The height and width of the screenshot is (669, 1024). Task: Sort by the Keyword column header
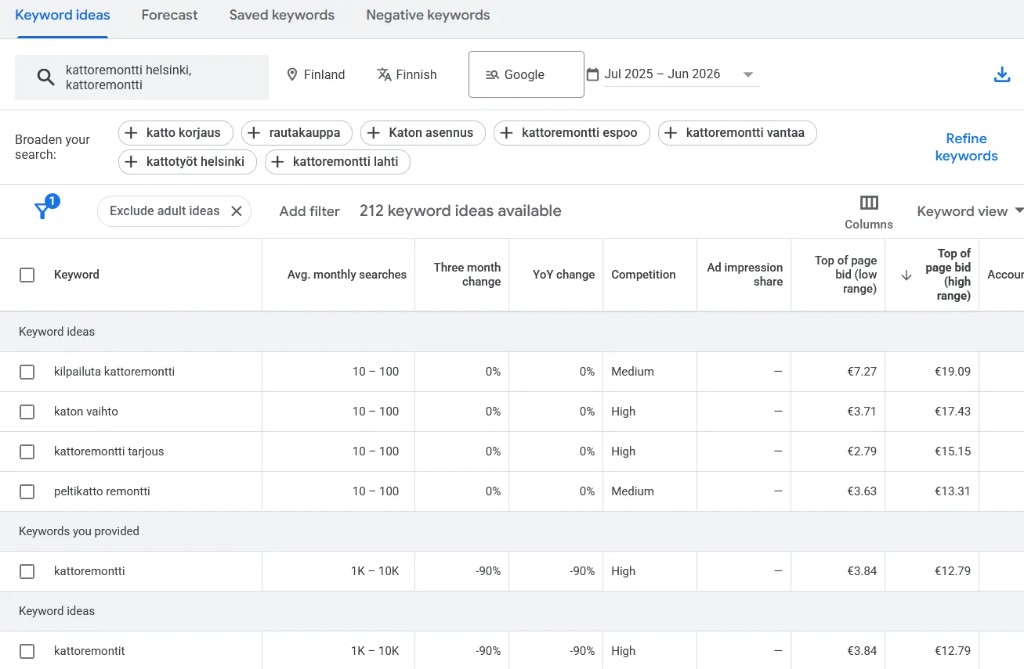tap(76, 274)
